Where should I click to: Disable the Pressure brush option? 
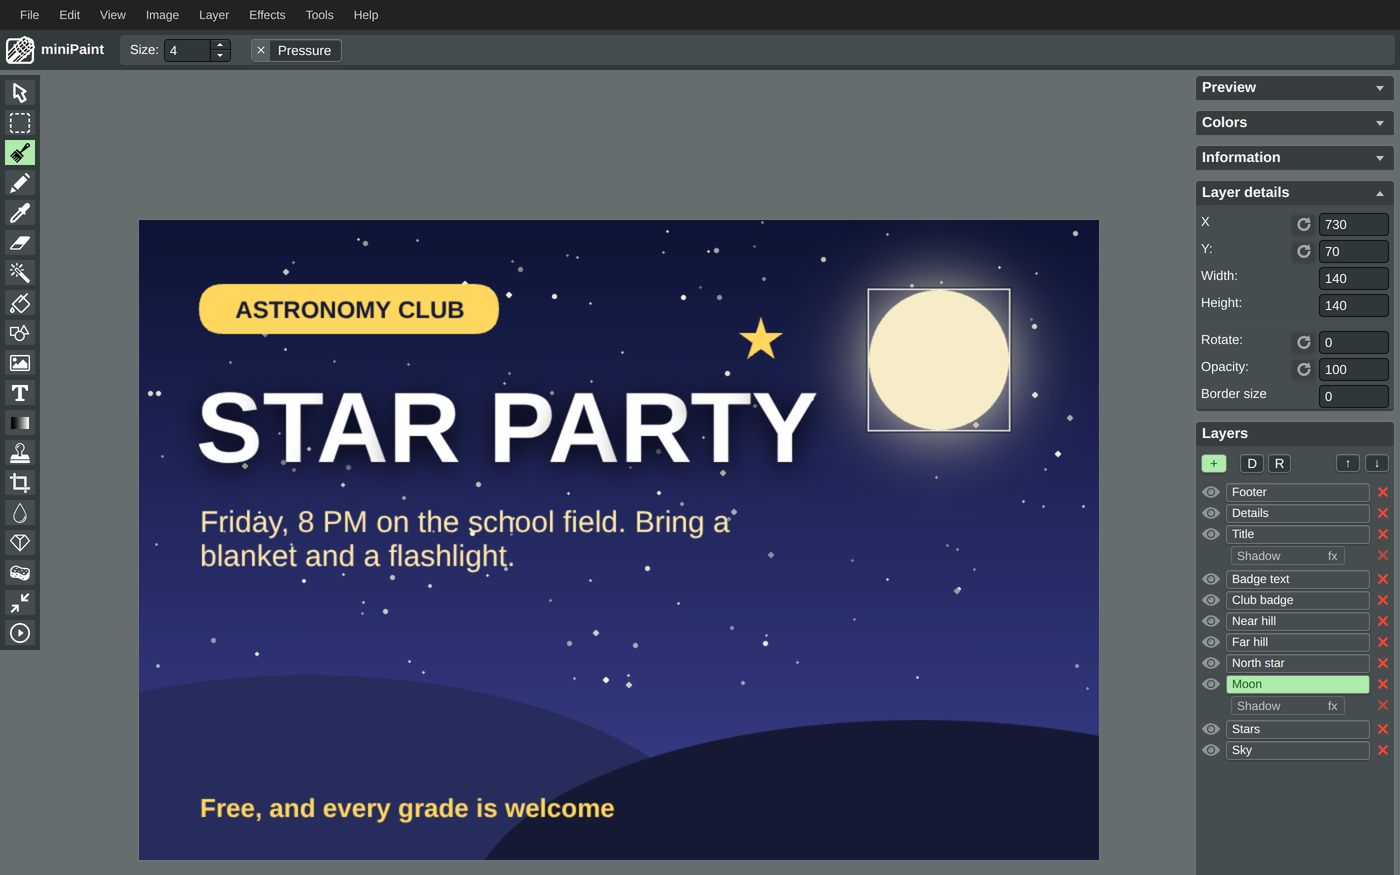tap(296, 50)
